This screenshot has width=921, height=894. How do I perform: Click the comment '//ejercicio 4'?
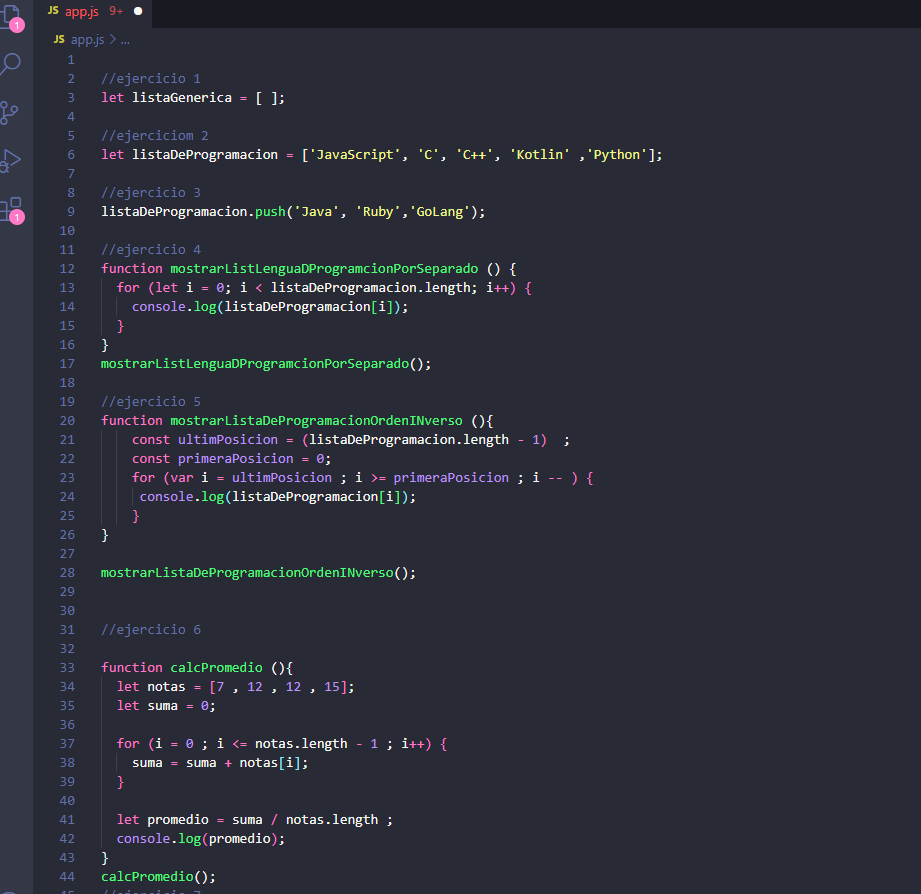pyautogui.click(x=150, y=250)
